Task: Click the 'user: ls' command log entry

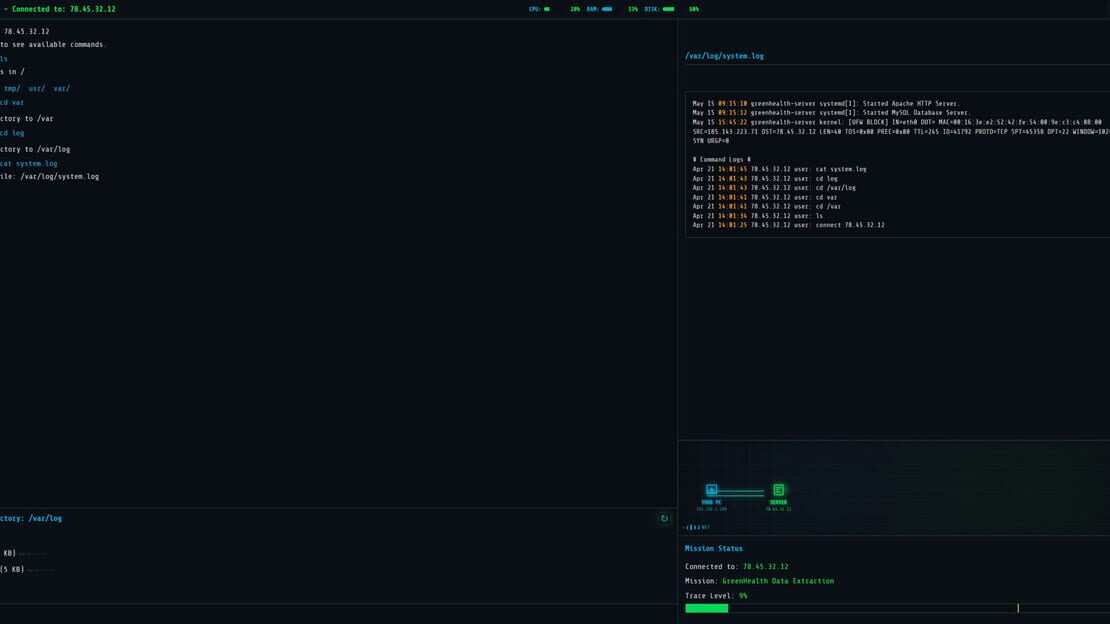Action: click(757, 216)
